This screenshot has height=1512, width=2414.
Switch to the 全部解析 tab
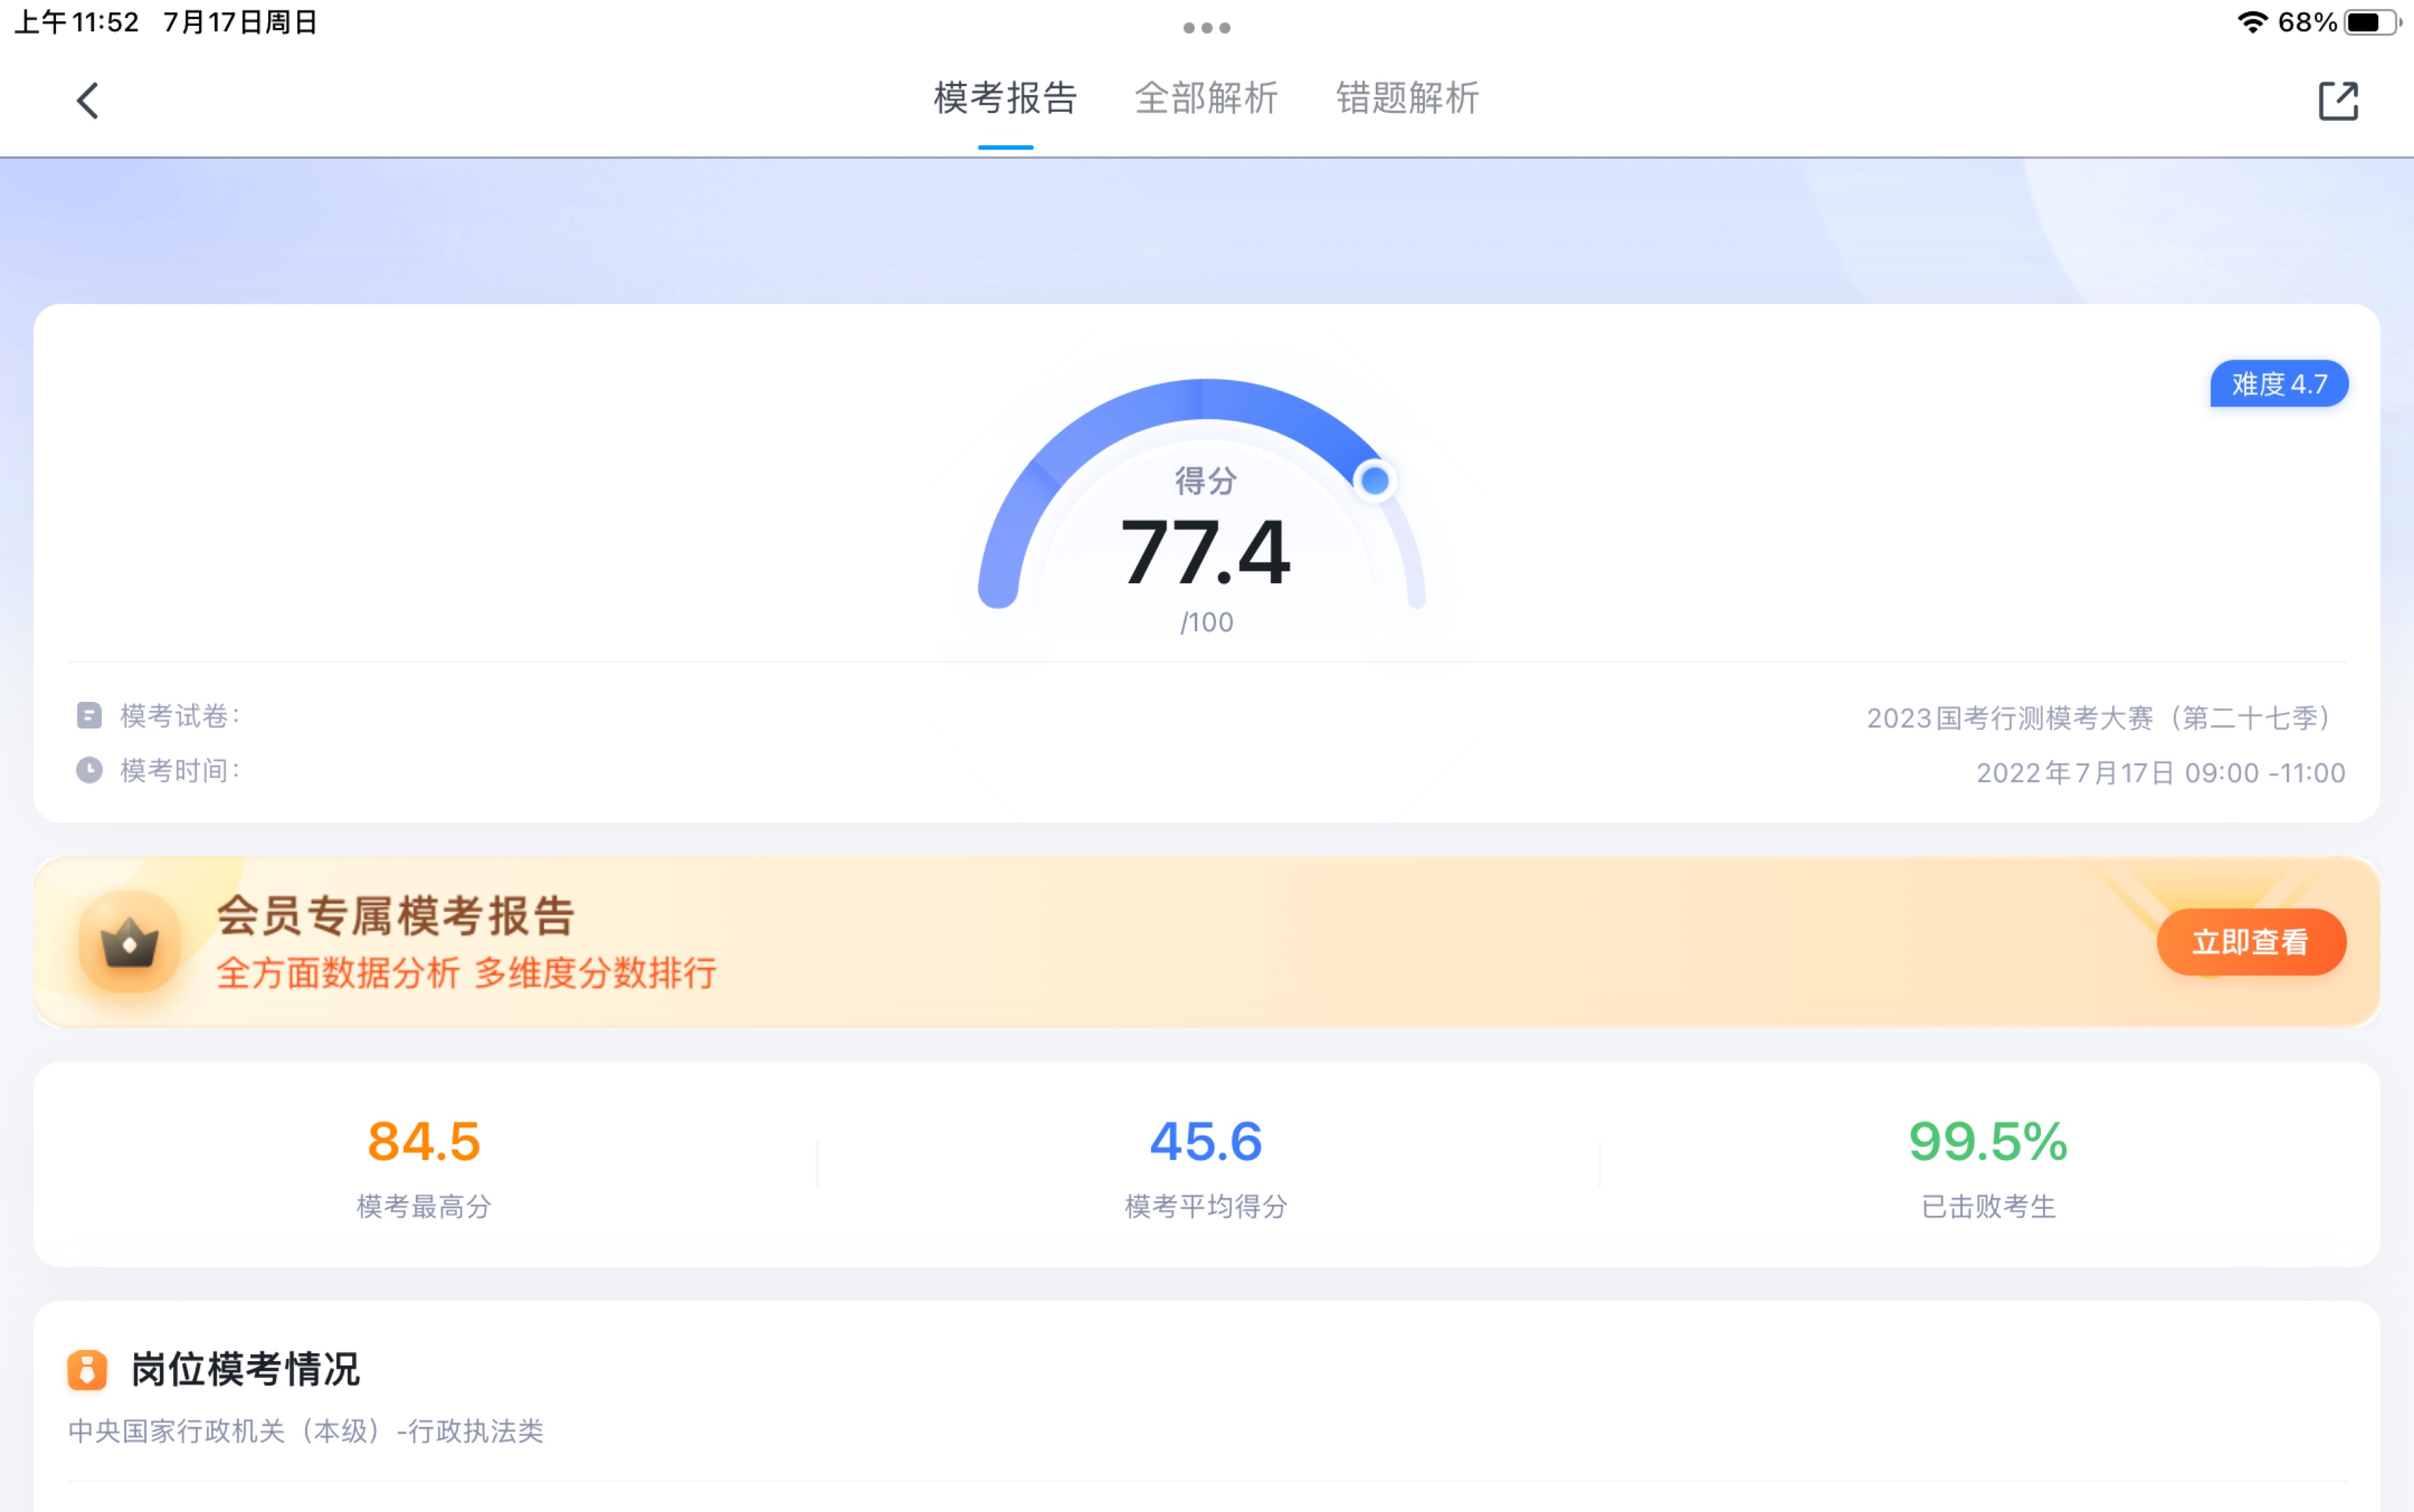tap(1206, 98)
